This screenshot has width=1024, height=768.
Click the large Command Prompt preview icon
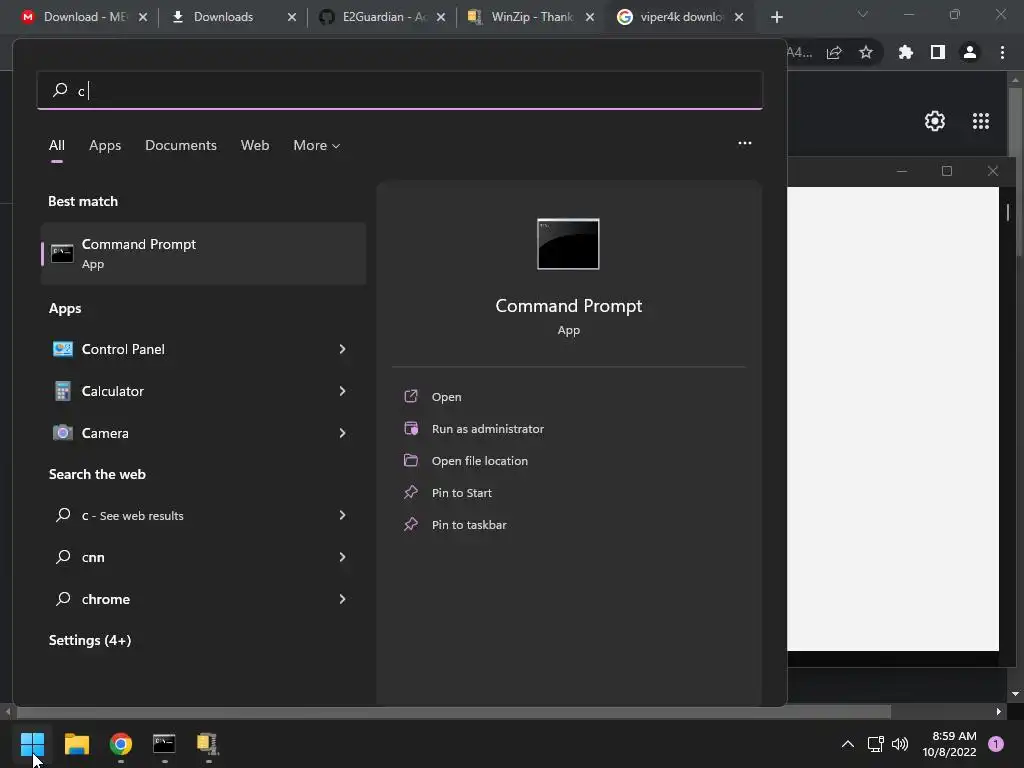568,244
